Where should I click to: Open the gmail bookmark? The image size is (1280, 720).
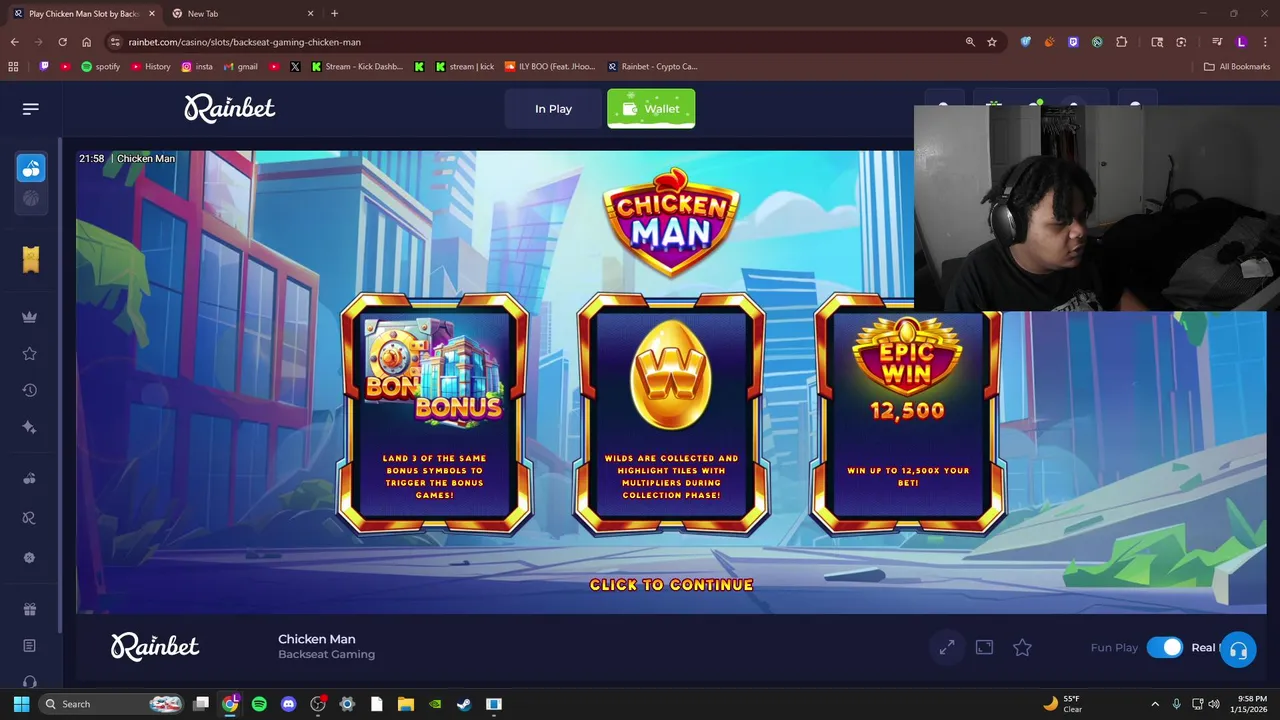click(241, 67)
